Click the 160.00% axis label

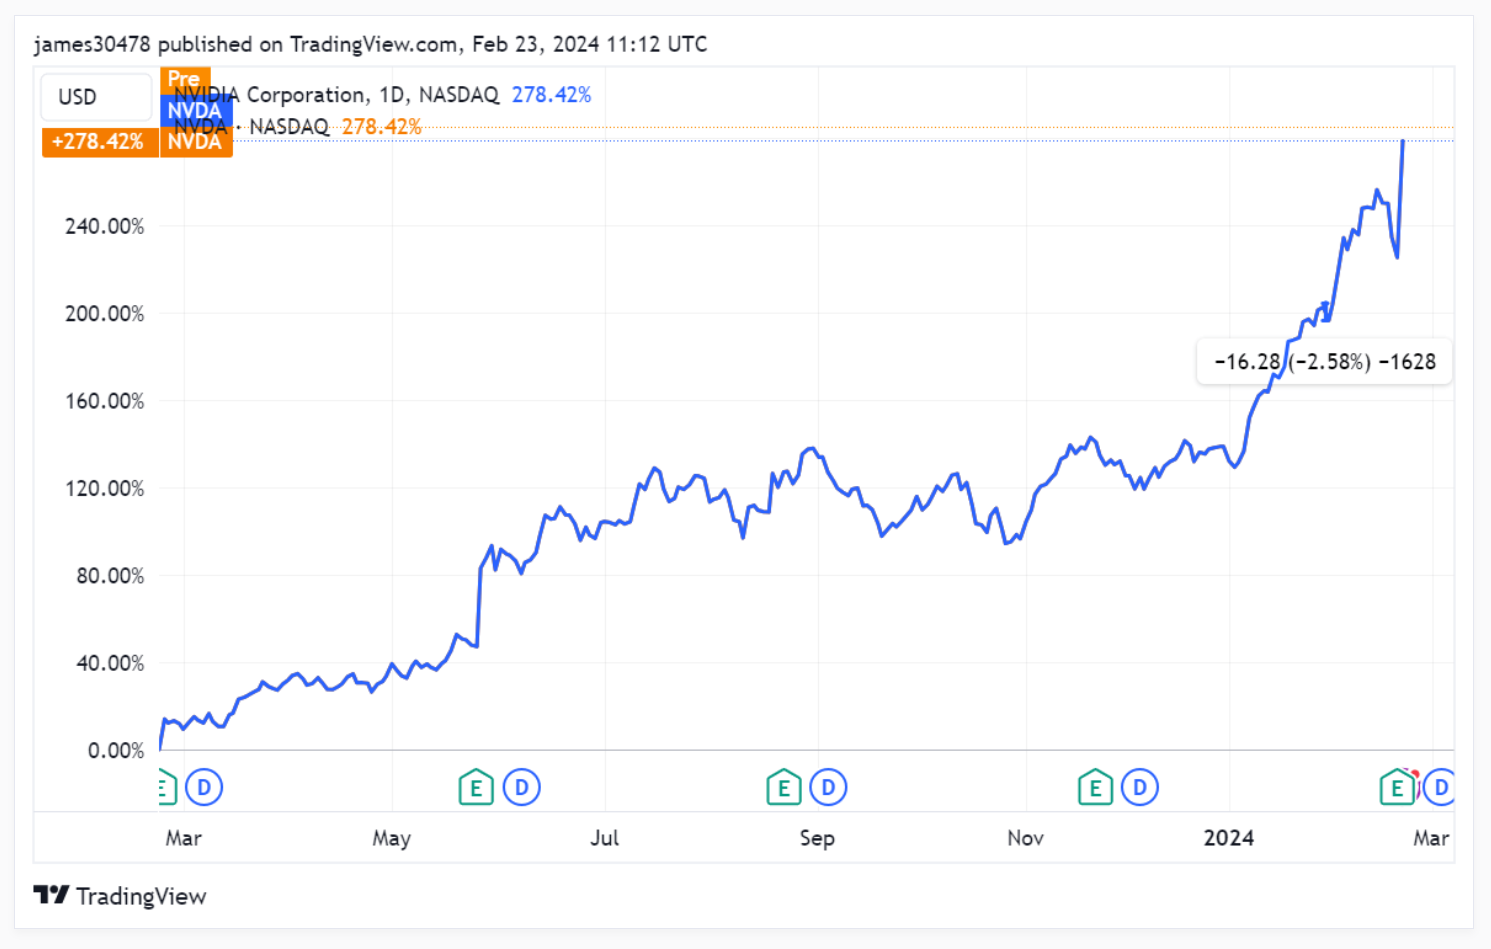point(105,401)
